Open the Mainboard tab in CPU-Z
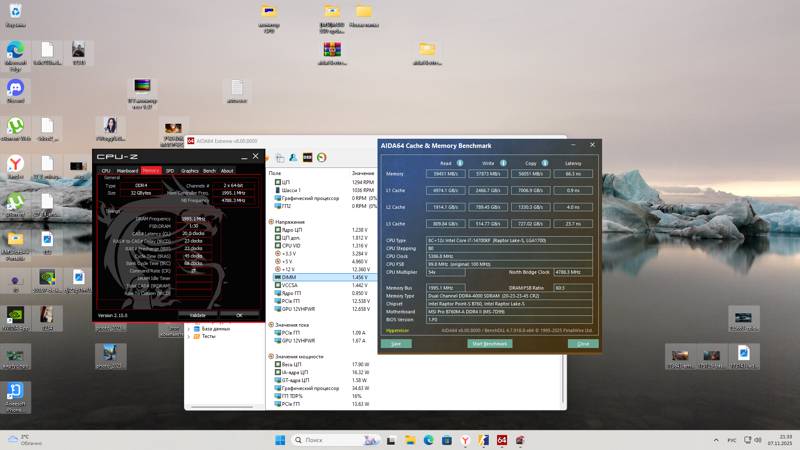This screenshot has width=800, height=450. tap(127, 171)
